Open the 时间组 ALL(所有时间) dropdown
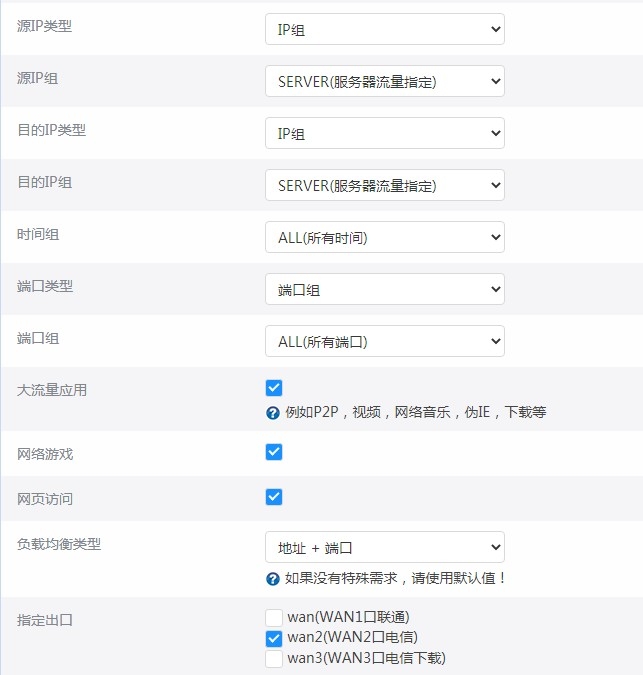 pyautogui.click(x=384, y=237)
